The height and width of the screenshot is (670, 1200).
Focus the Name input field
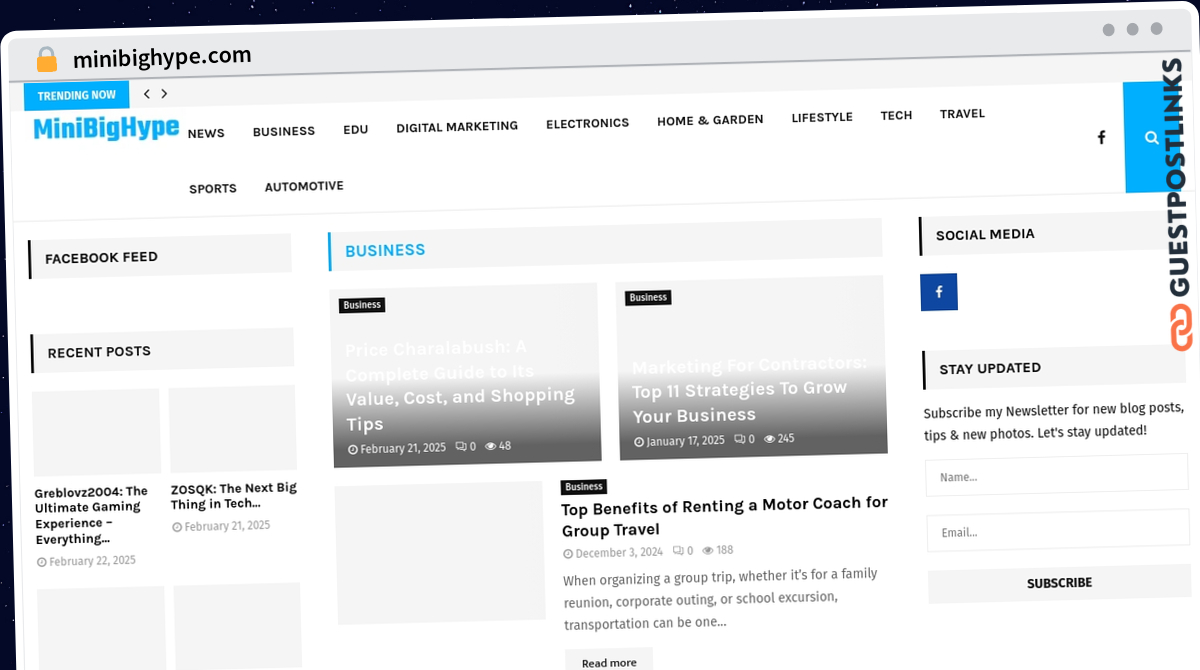tap(1056, 477)
